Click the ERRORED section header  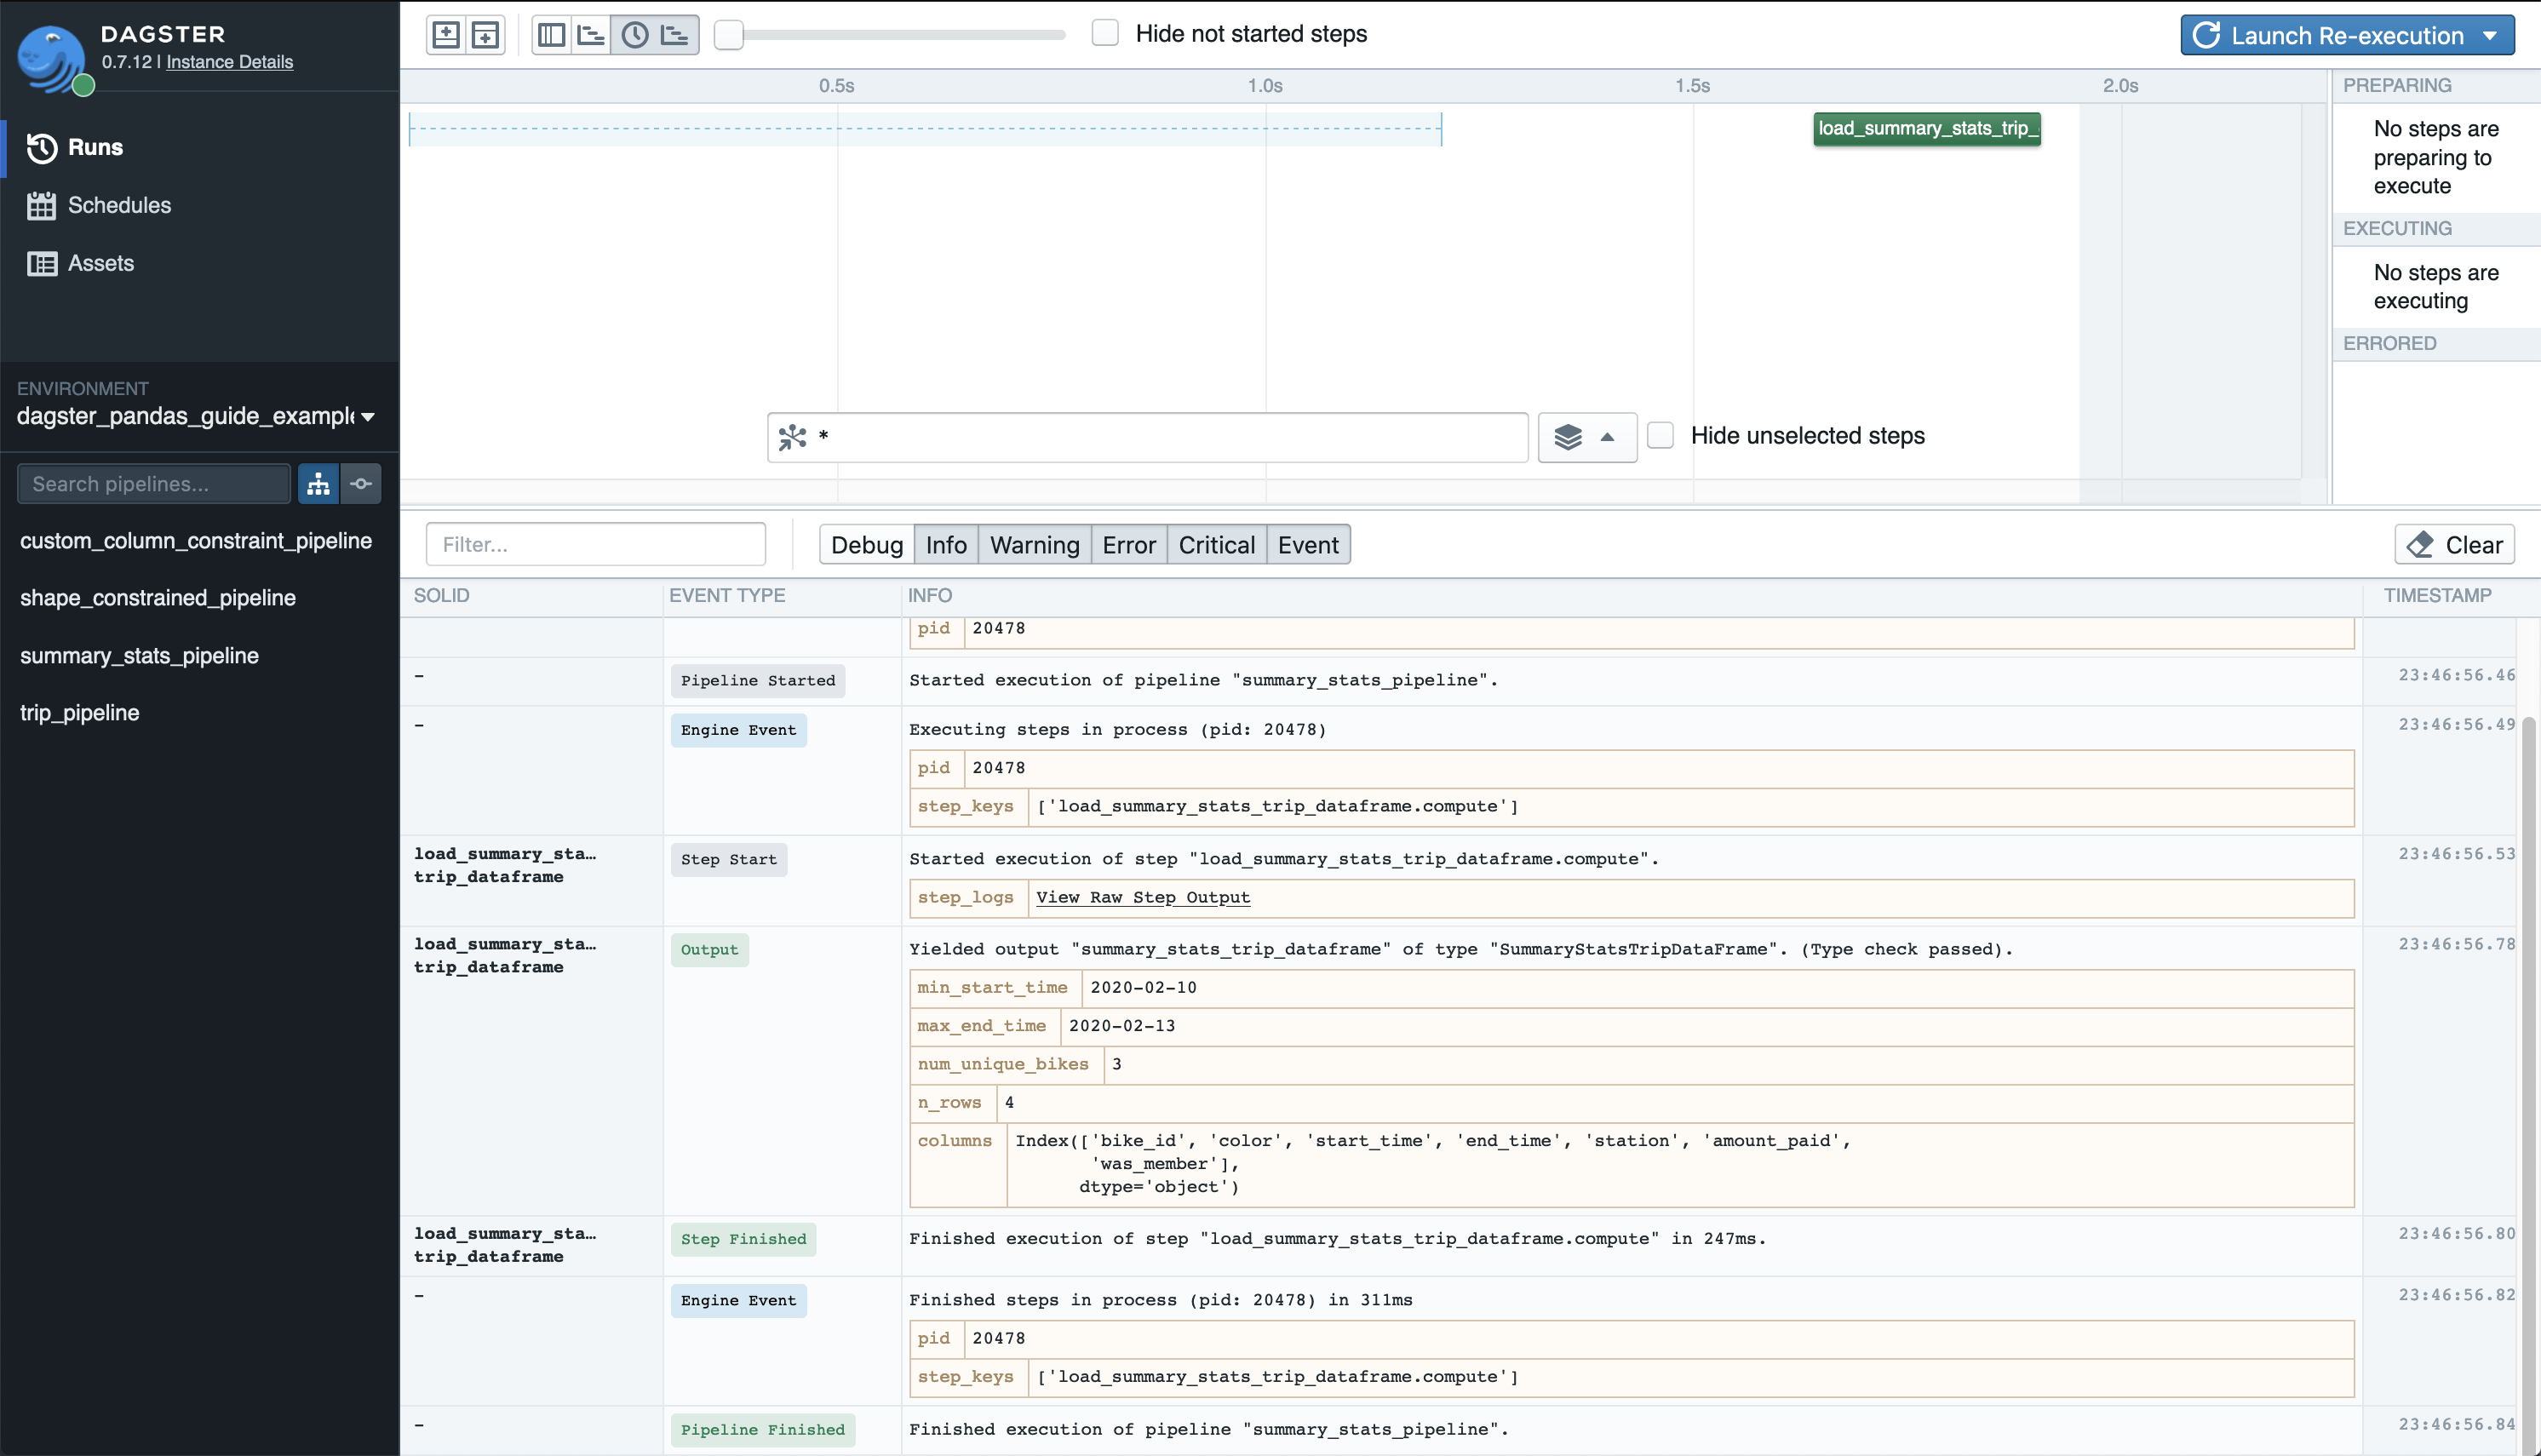(2389, 344)
